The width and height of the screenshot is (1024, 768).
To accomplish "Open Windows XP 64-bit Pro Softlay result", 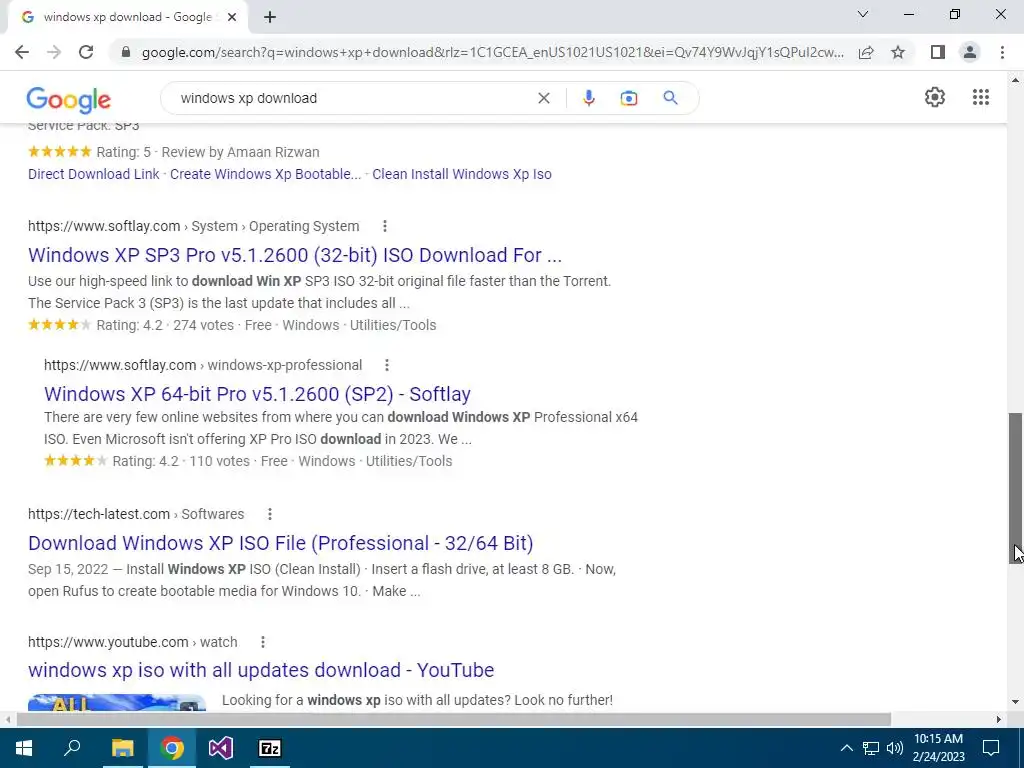I will pyautogui.click(x=257, y=394).
